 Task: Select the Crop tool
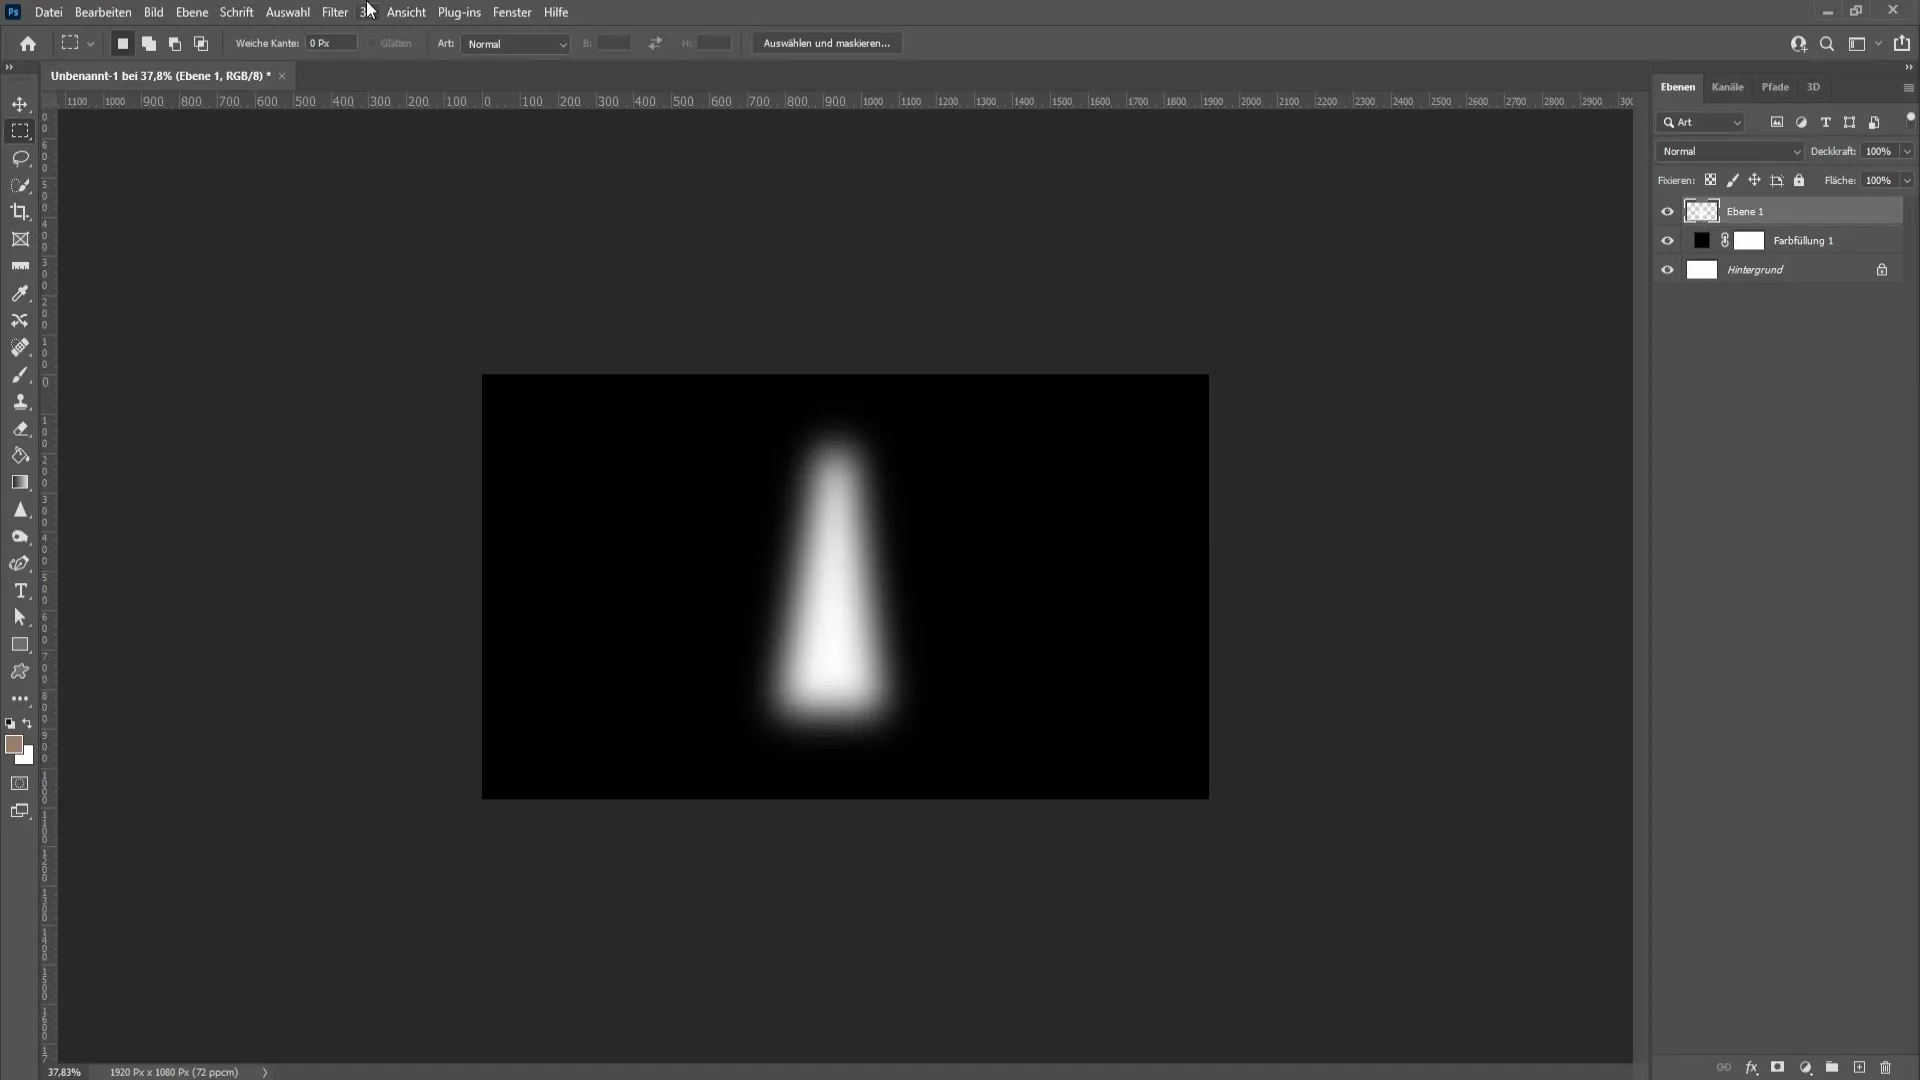click(20, 211)
